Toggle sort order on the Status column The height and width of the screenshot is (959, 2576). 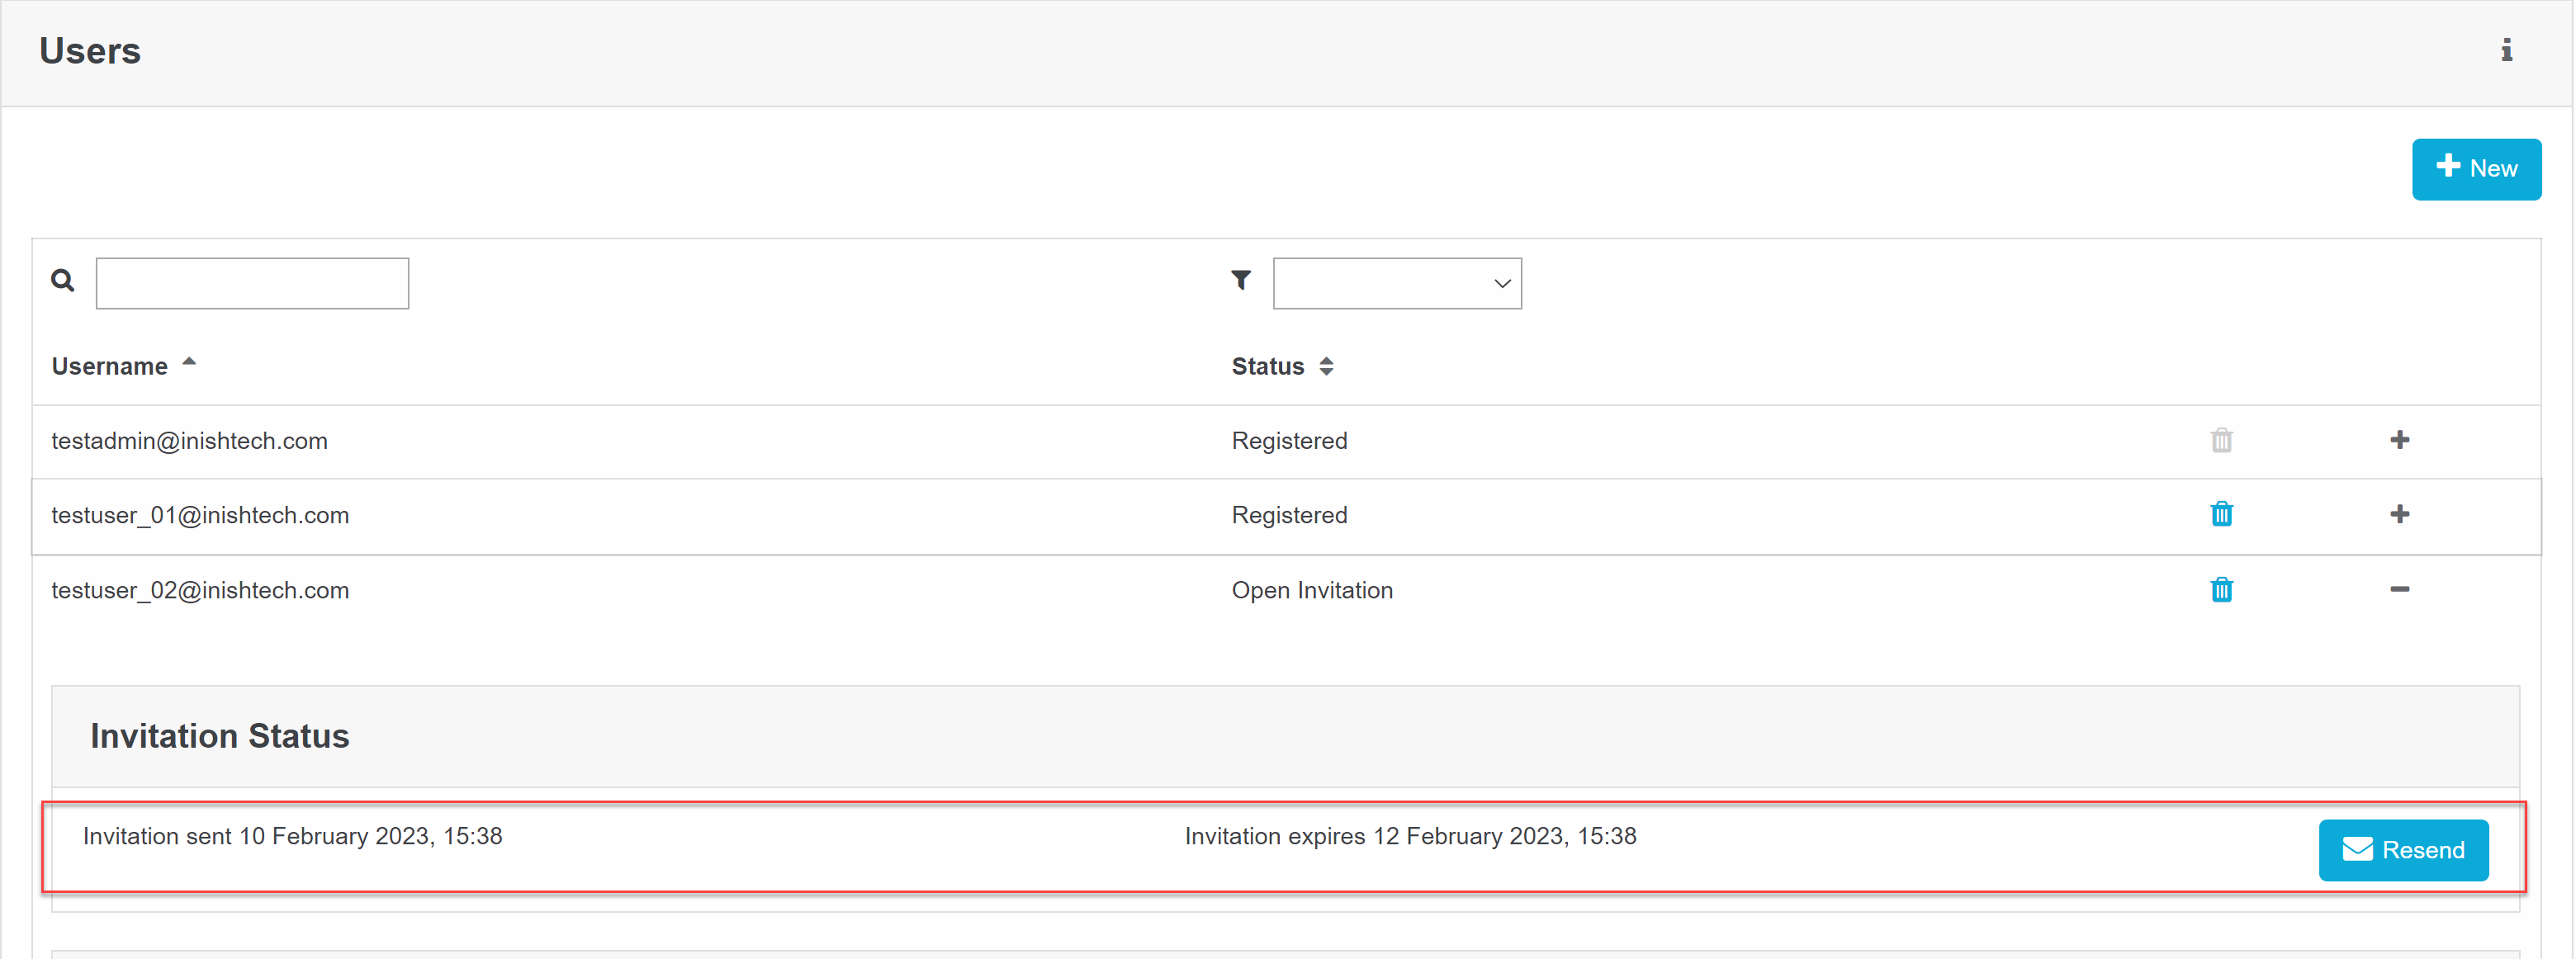coord(1328,366)
